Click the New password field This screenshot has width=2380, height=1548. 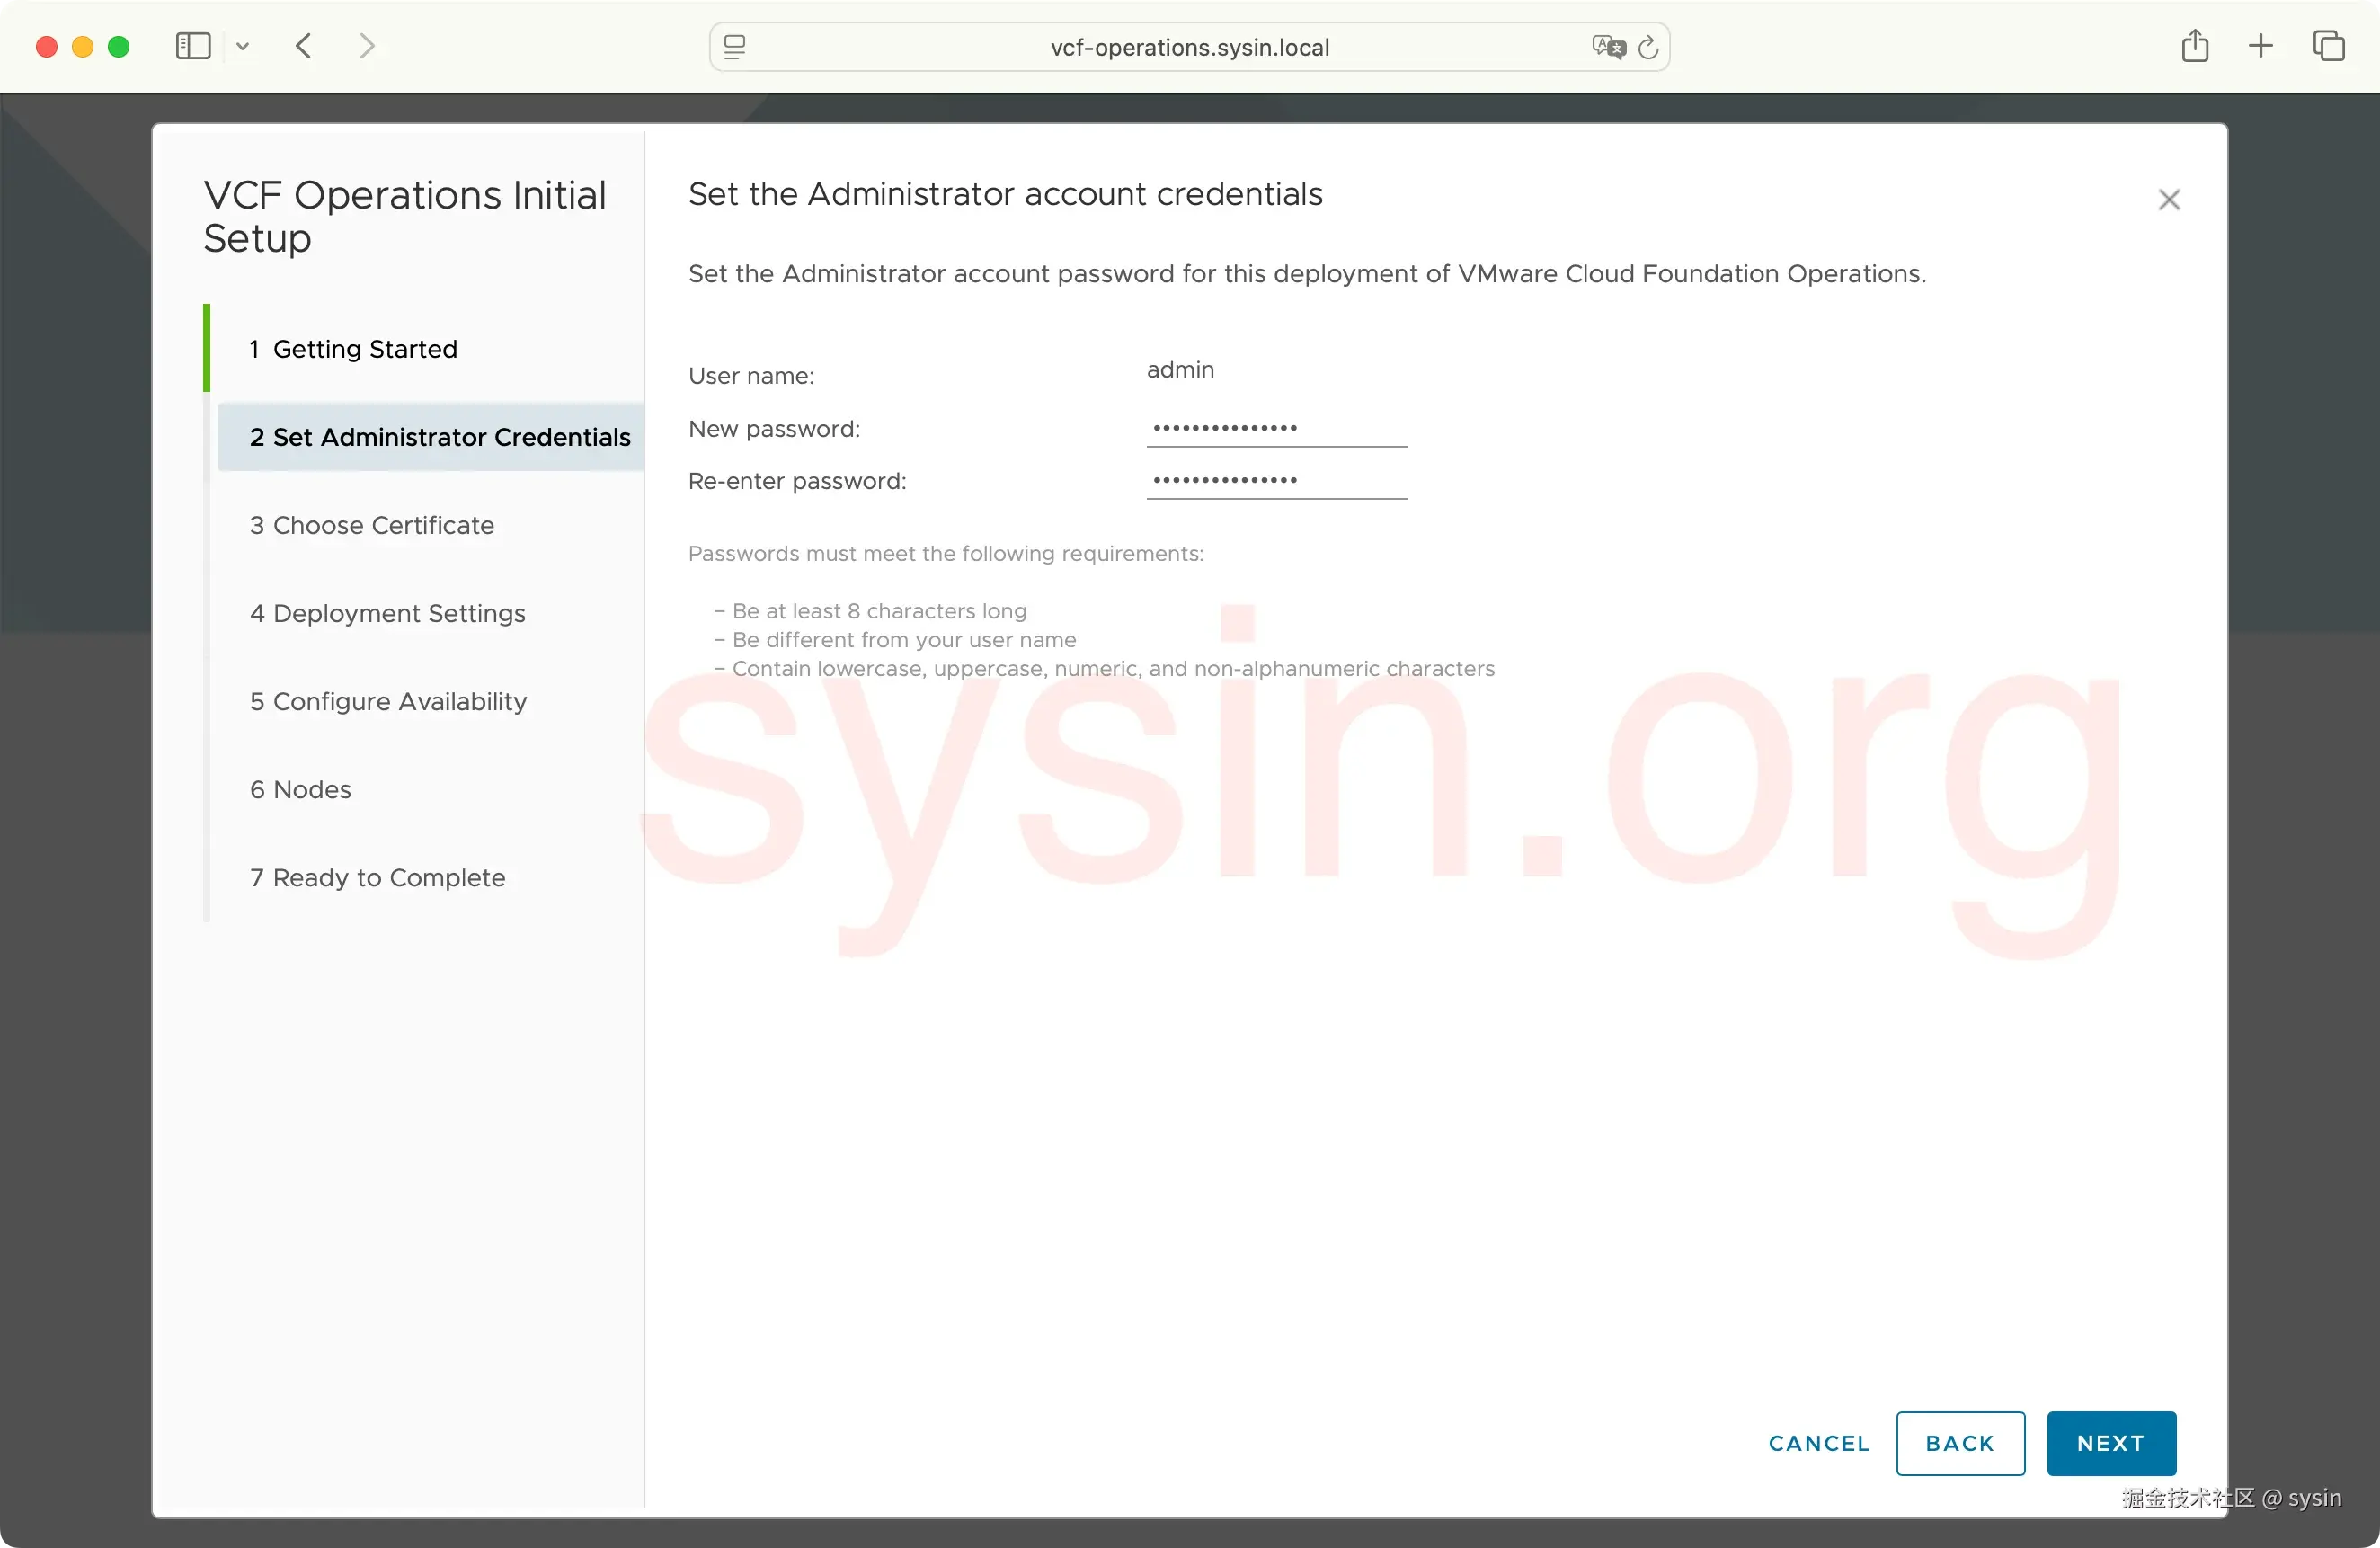pyautogui.click(x=1276, y=428)
